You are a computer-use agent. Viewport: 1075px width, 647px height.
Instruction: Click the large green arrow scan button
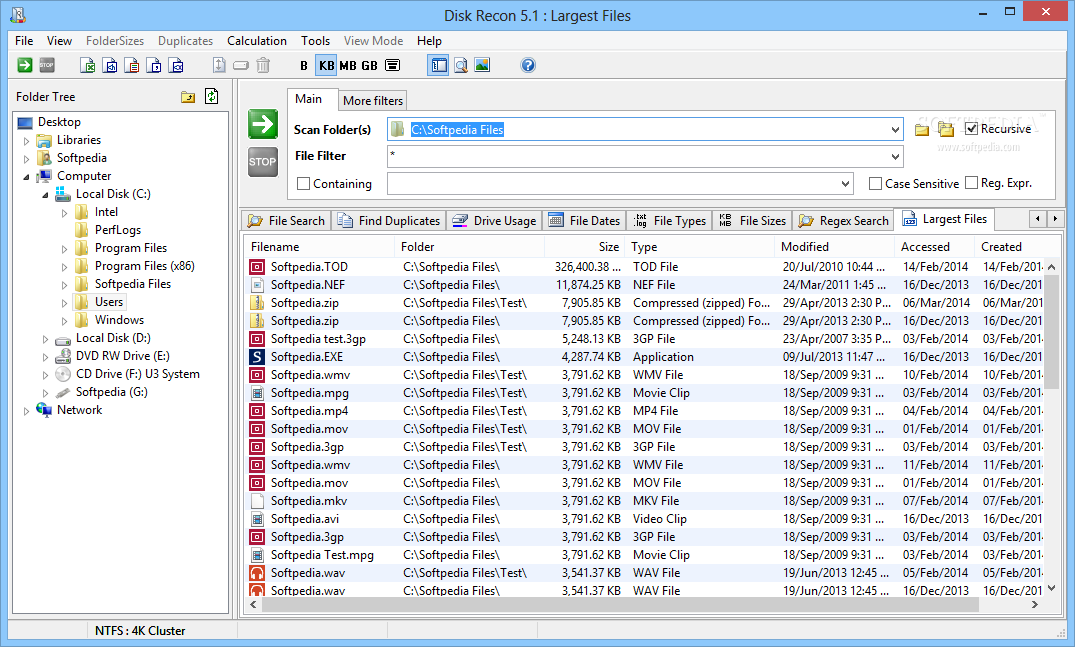pos(263,124)
